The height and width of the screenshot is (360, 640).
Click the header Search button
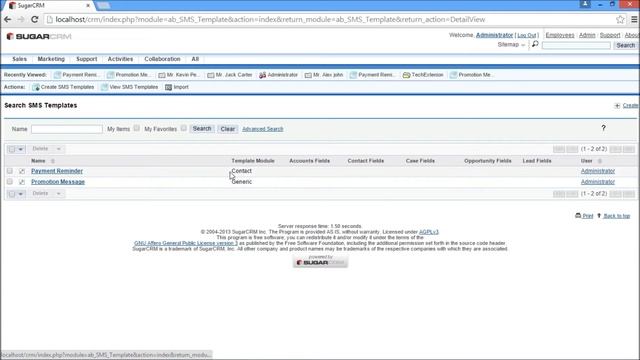pyautogui.click(x=625, y=45)
